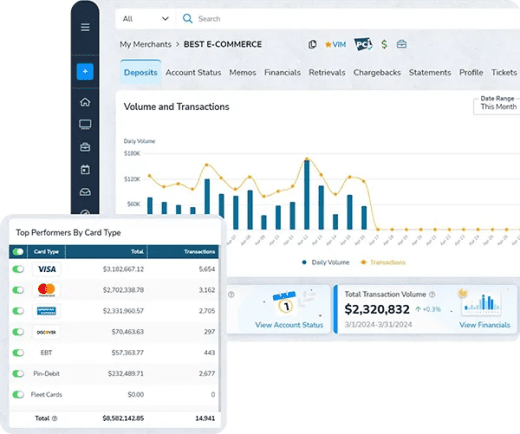Image resolution: width=520 pixels, height=434 pixels.
Task: Open the monitor icon in sidebar
Action: [x=85, y=124]
